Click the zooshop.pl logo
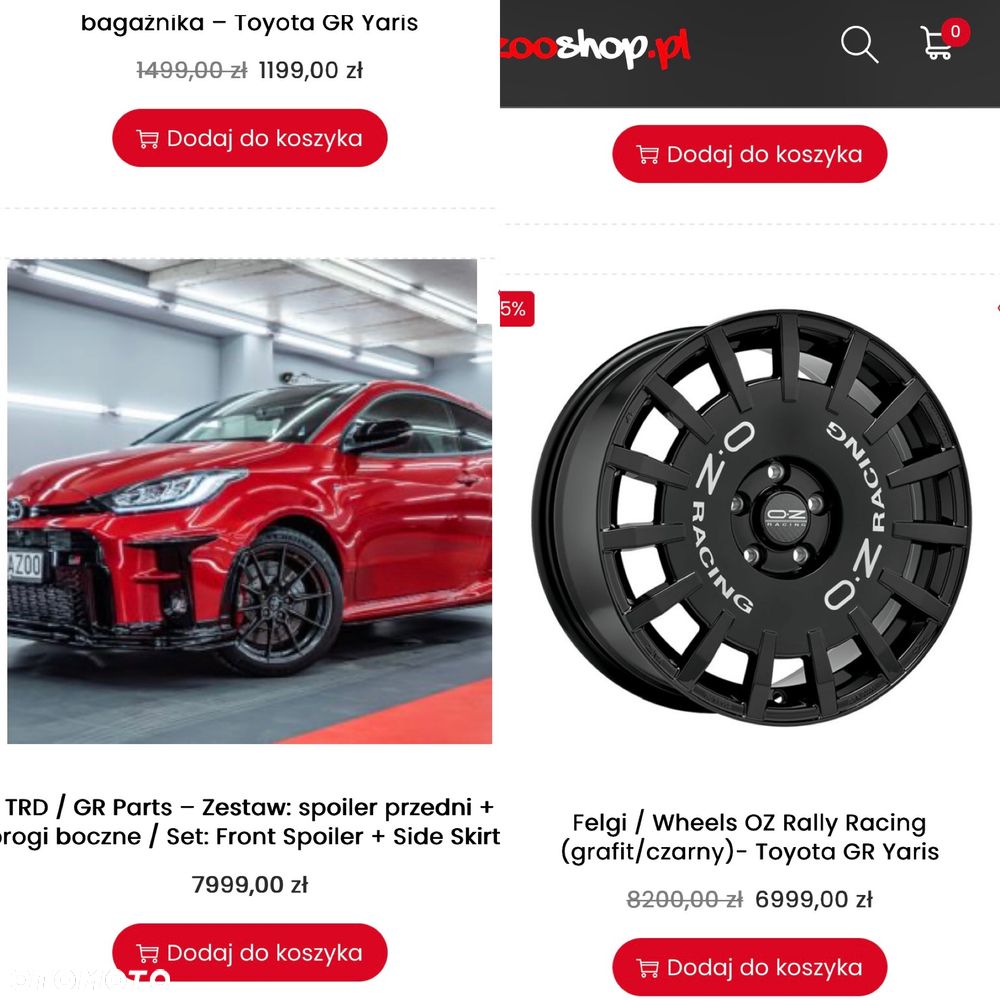Viewport: 1000px width, 1000px height. [x=596, y=47]
